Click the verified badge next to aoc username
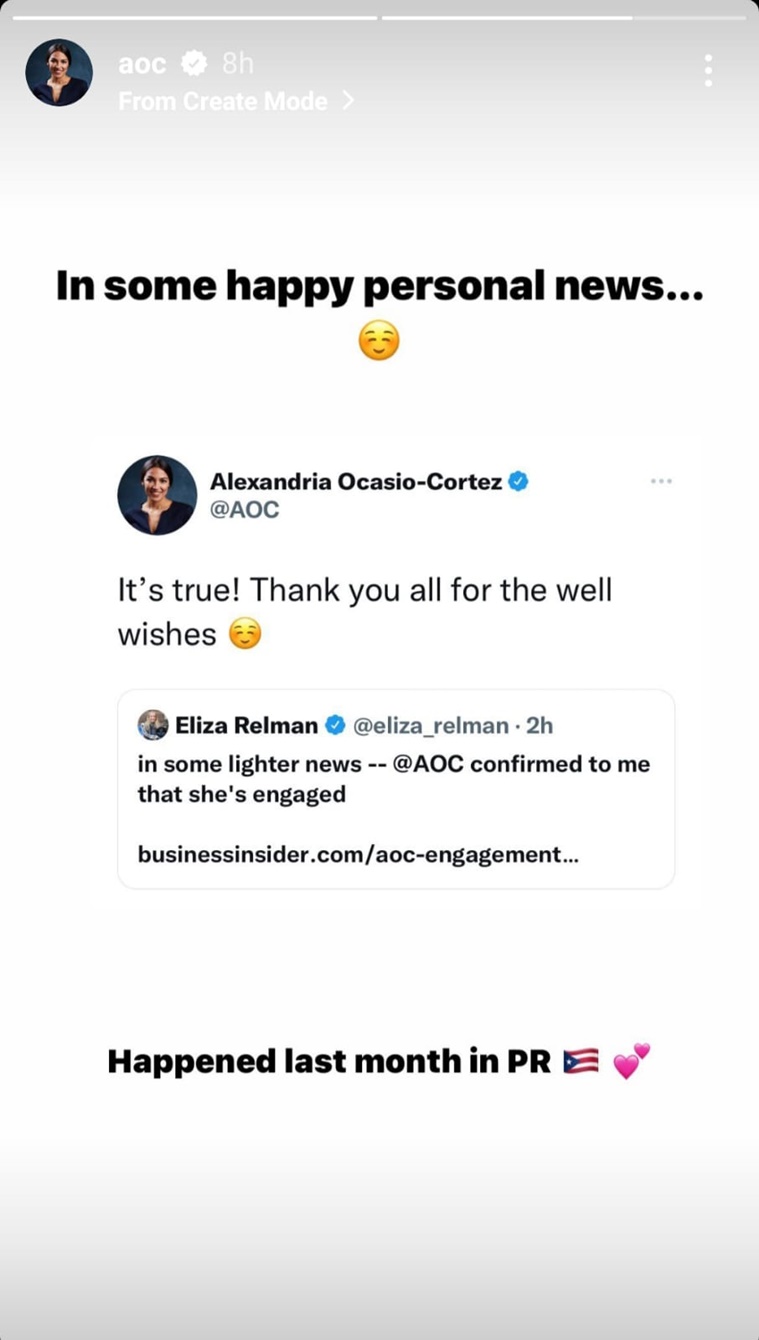Viewport: 759px width, 1340px height. (192, 63)
